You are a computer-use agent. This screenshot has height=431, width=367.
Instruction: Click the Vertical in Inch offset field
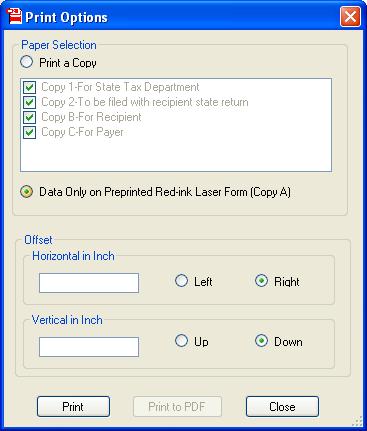point(89,347)
